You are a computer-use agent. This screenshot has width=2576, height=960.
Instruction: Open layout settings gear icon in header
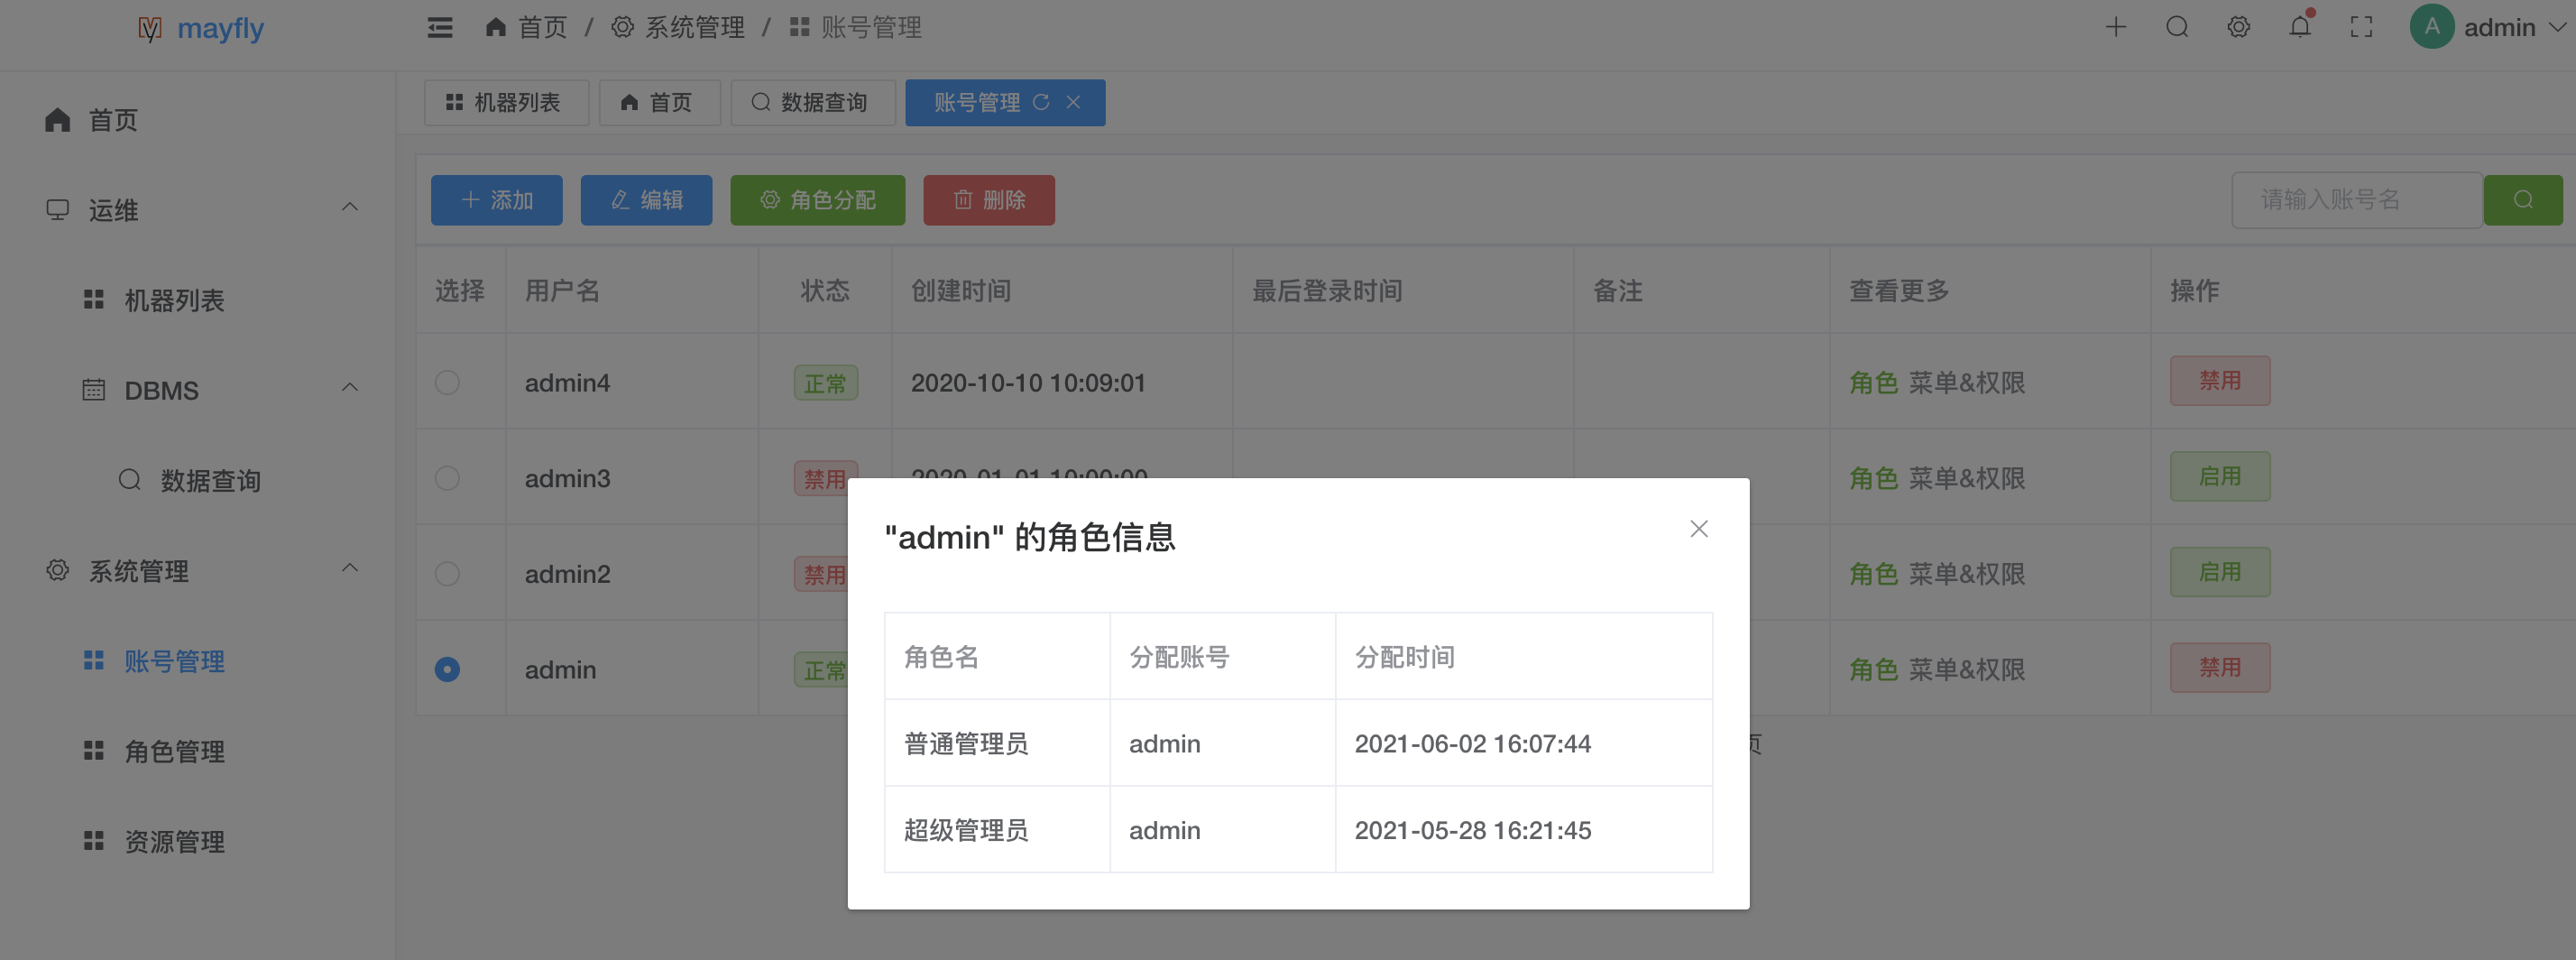point(2238,28)
